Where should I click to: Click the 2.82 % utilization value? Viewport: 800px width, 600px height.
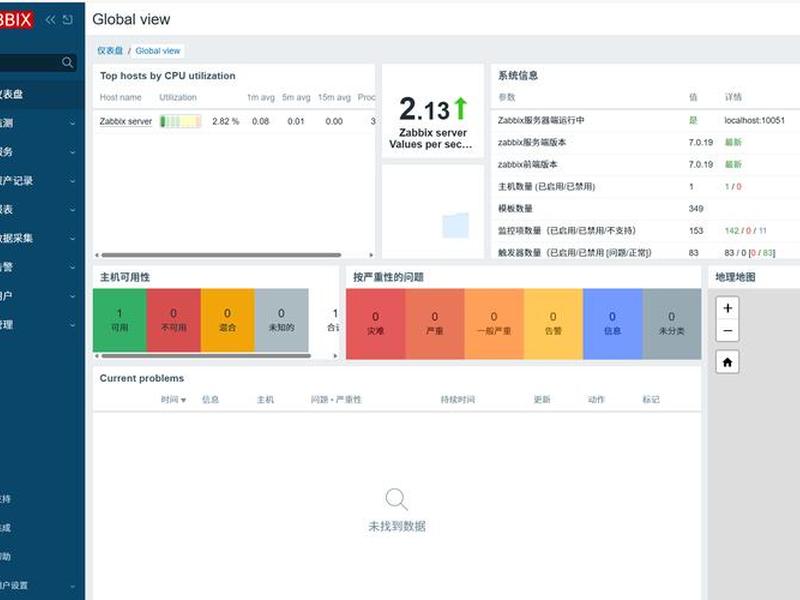coord(226,121)
